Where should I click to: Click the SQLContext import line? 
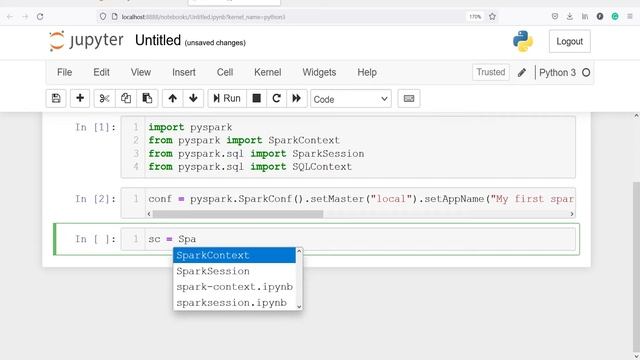tap(250, 167)
